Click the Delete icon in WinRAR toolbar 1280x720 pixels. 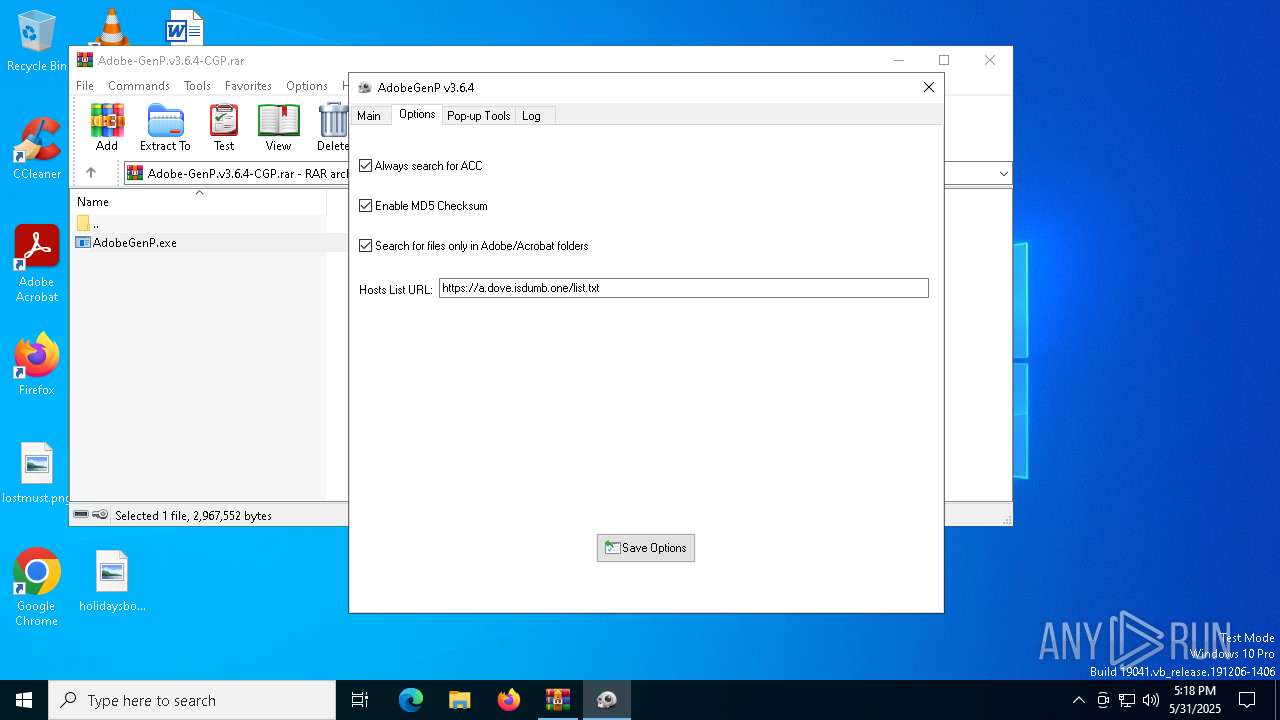pyautogui.click(x=333, y=127)
